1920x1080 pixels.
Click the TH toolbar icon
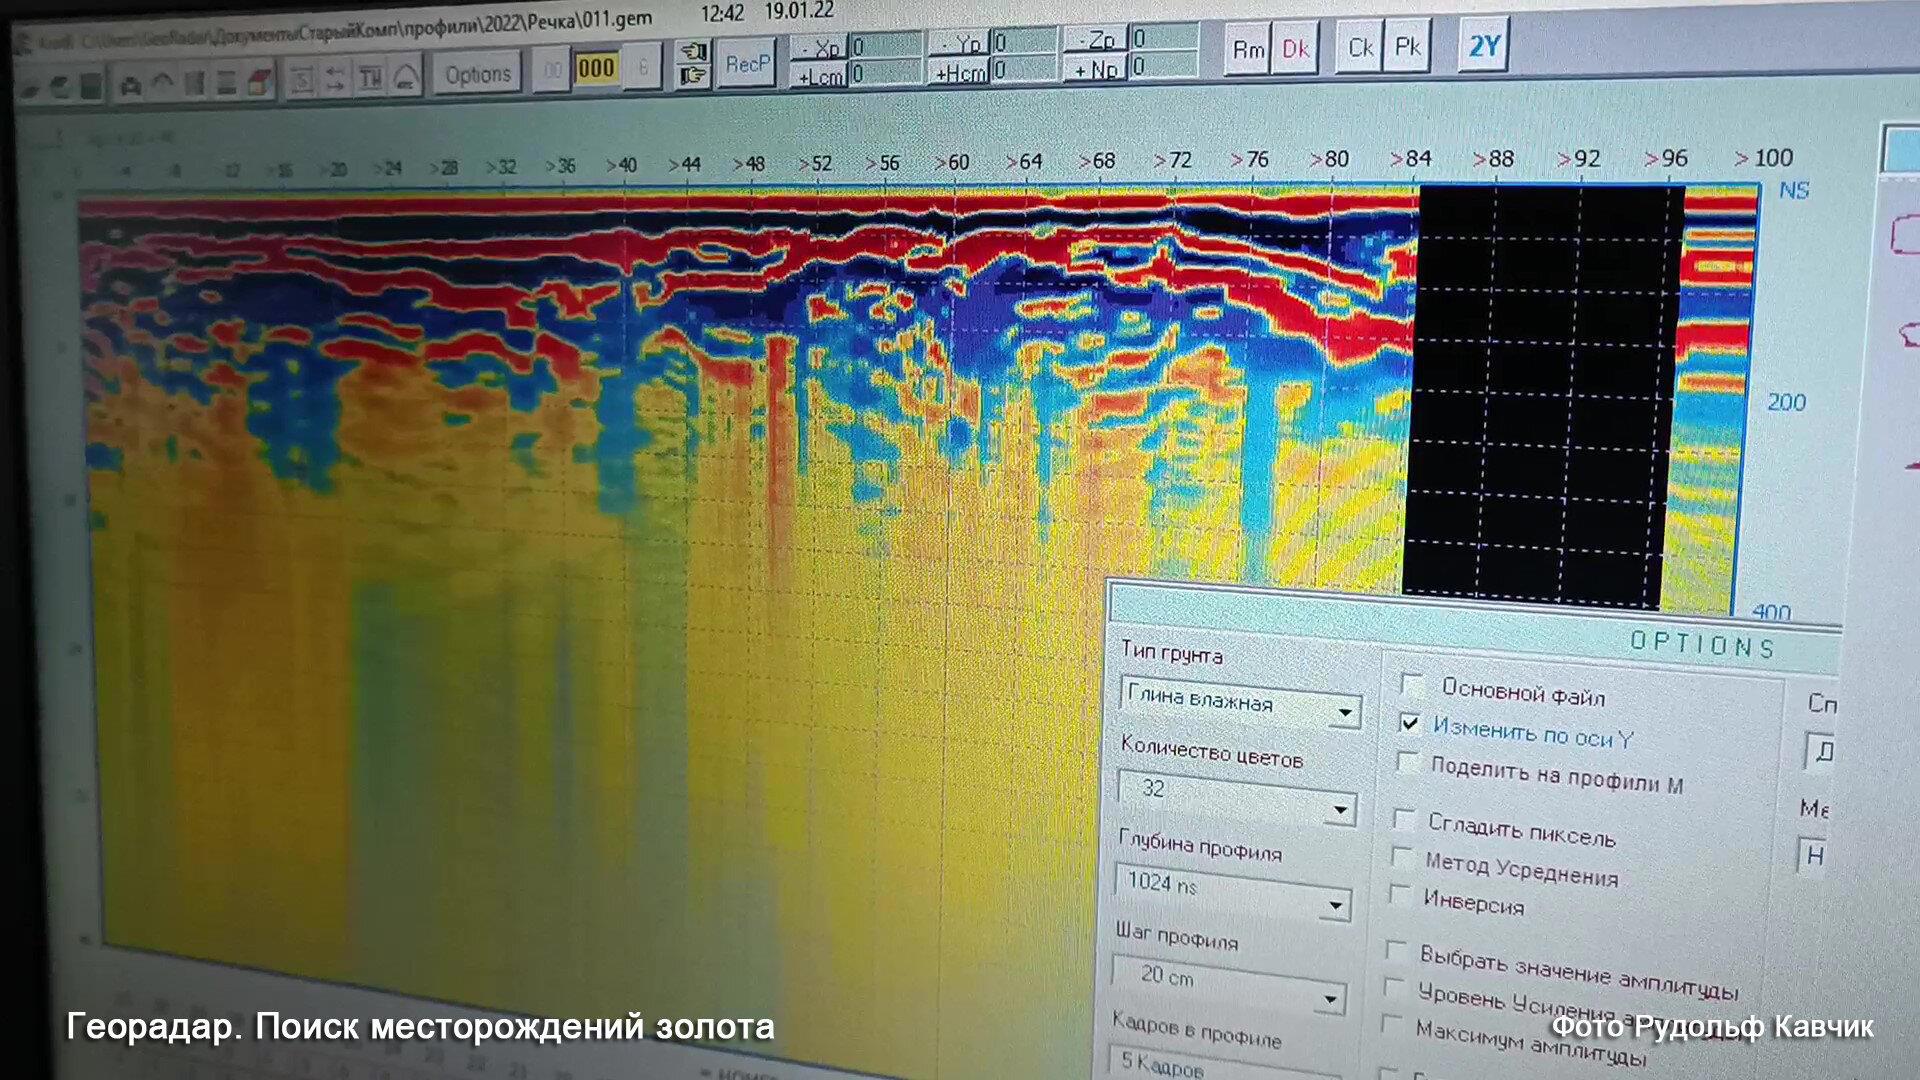coord(370,79)
